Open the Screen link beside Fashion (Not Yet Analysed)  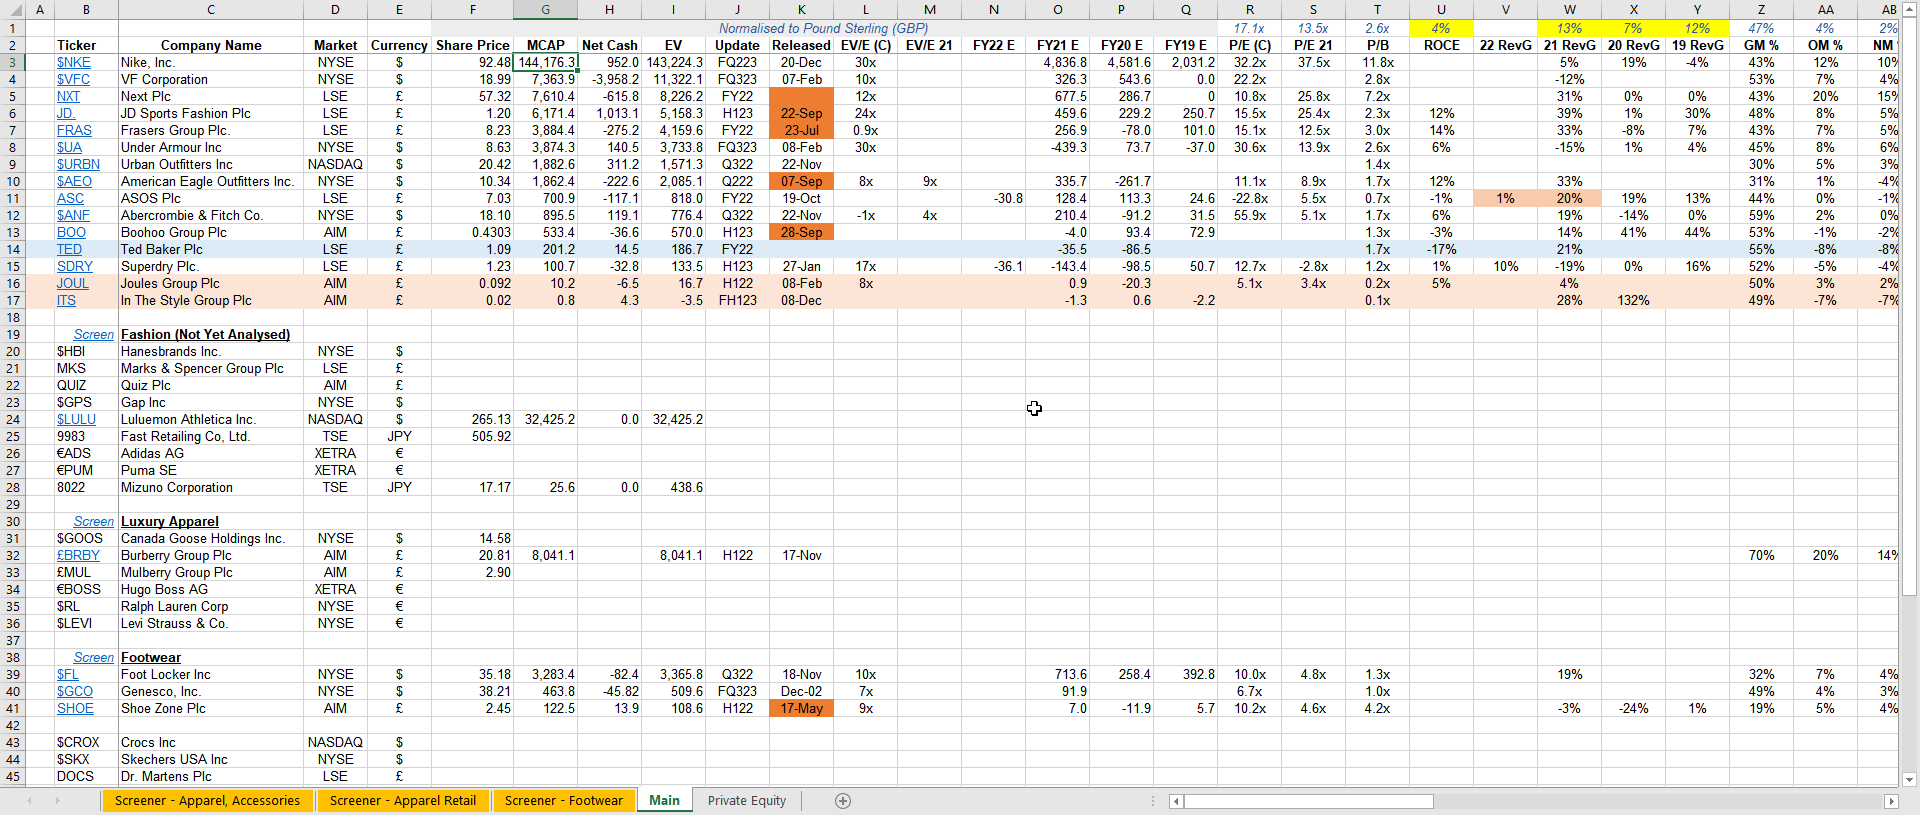[94, 335]
